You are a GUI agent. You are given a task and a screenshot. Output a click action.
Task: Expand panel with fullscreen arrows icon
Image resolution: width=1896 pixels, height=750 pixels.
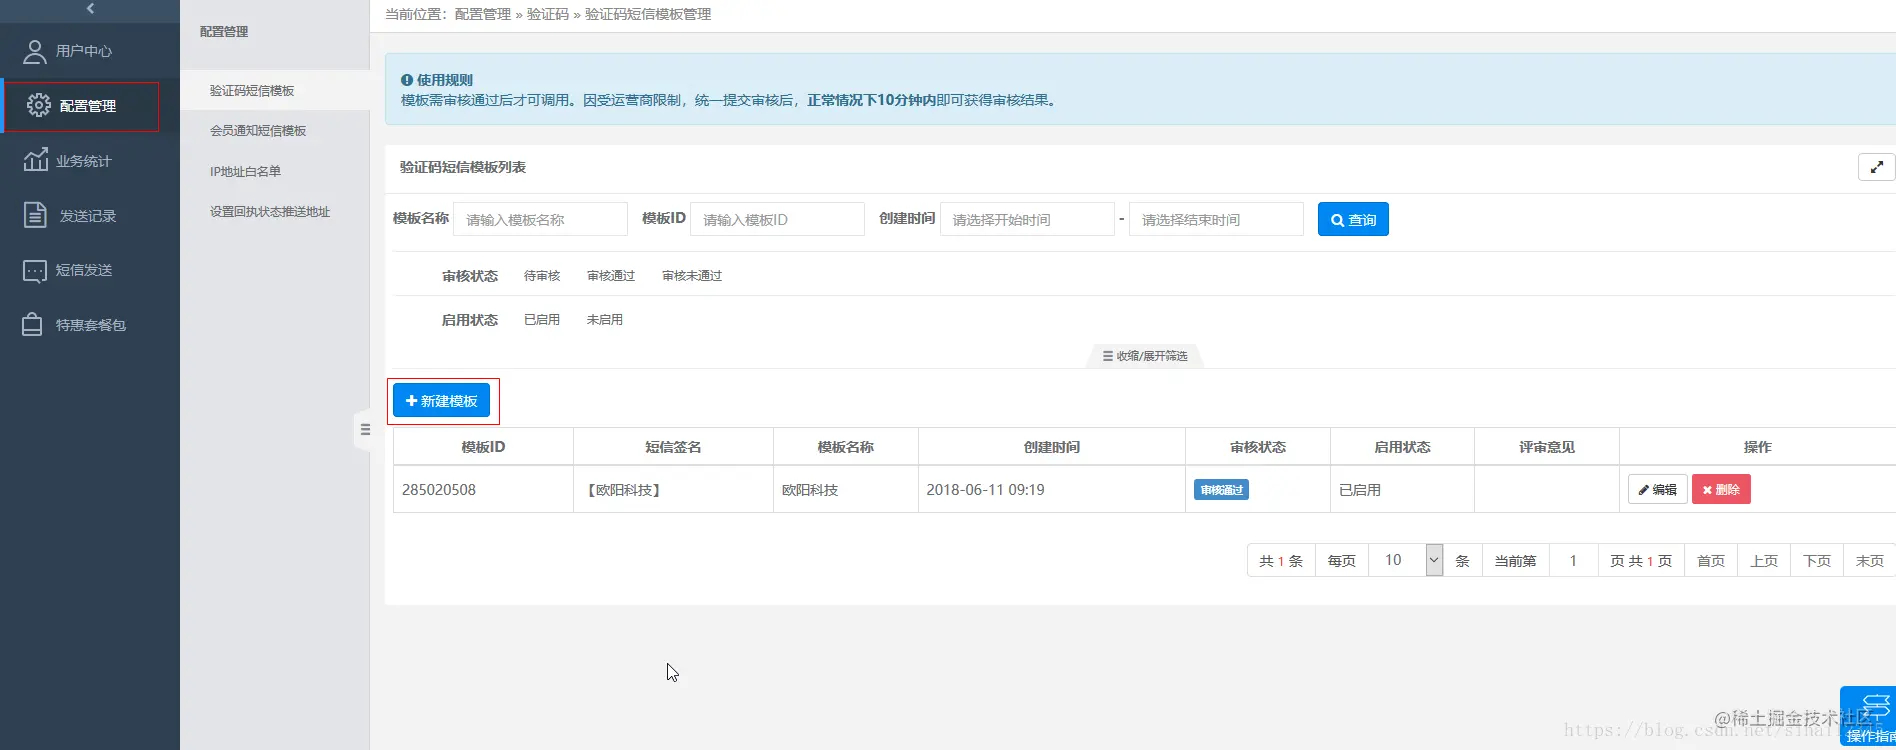pyautogui.click(x=1876, y=167)
